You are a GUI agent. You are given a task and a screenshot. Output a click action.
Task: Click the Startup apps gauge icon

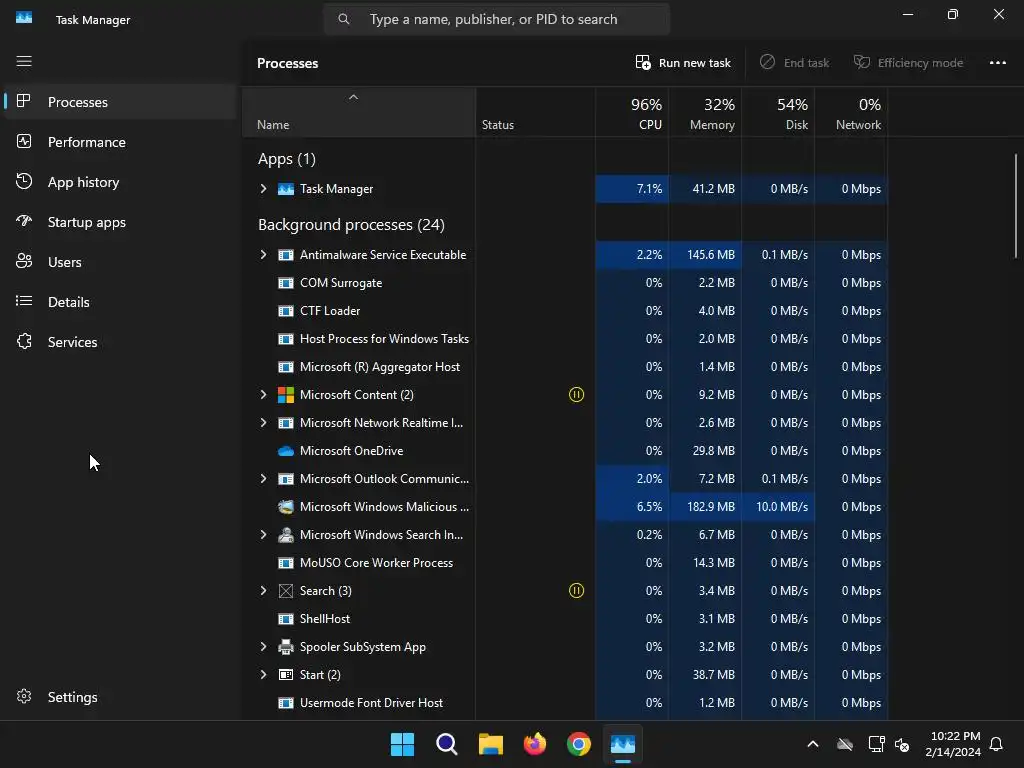pos(24,221)
